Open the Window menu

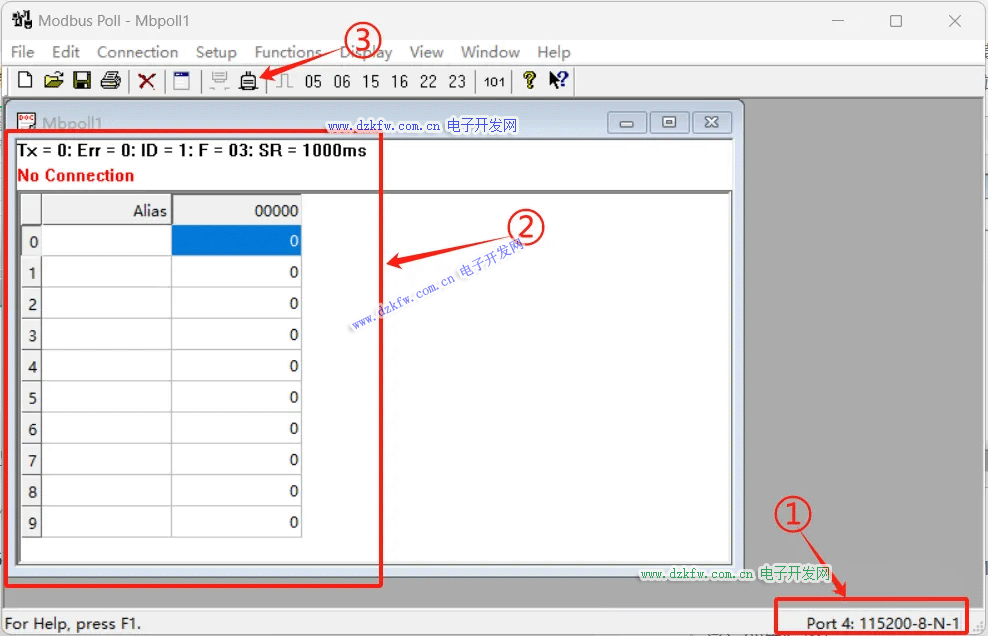490,52
